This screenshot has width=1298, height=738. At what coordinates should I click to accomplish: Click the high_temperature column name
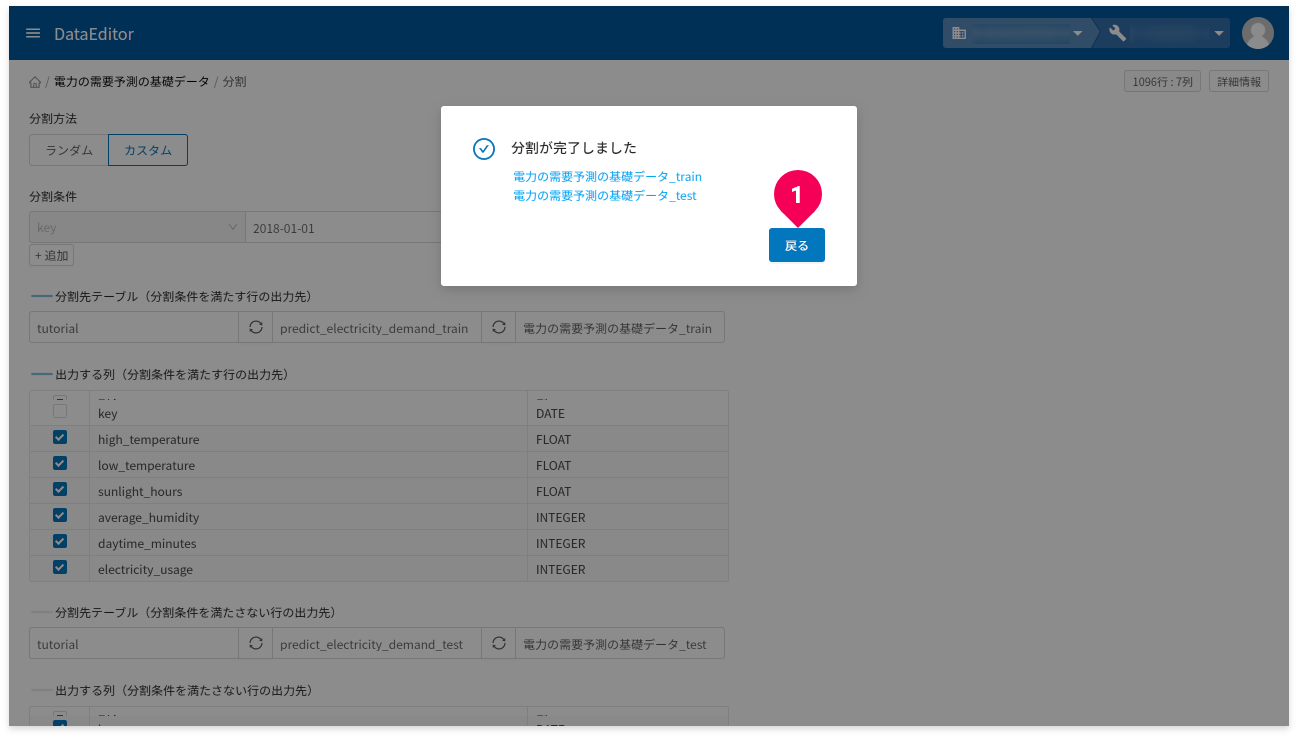tap(148, 439)
